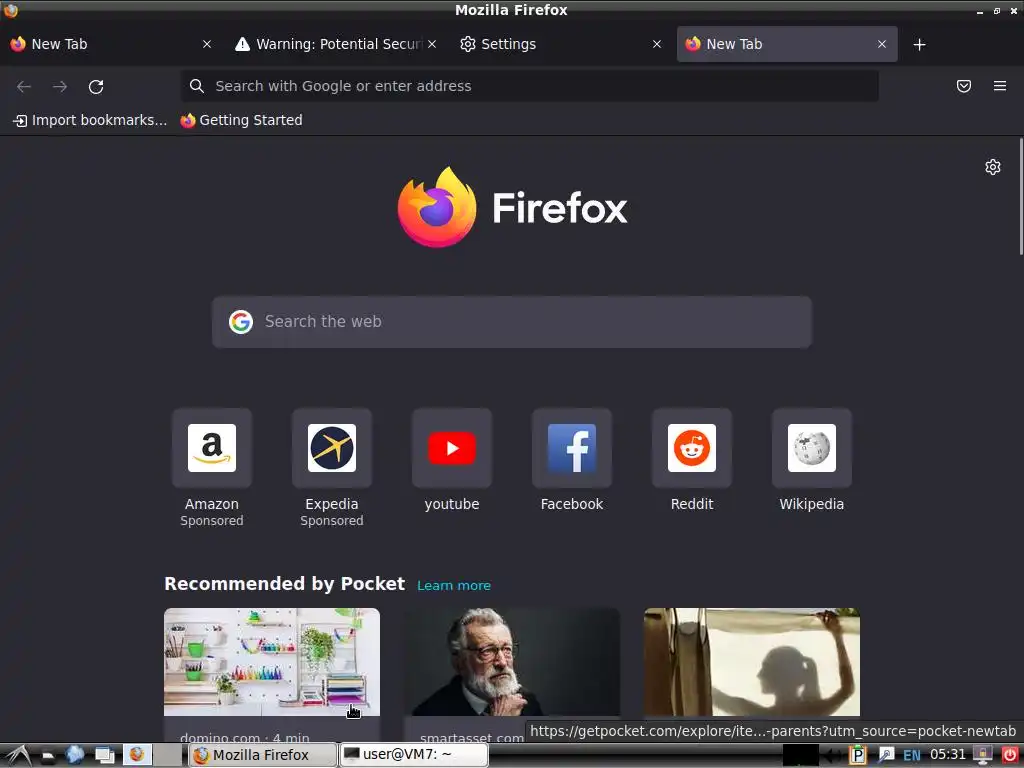Open the silhouette curtain Pocket story thumbnail
This screenshot has width=1024, height=768.
752,662
